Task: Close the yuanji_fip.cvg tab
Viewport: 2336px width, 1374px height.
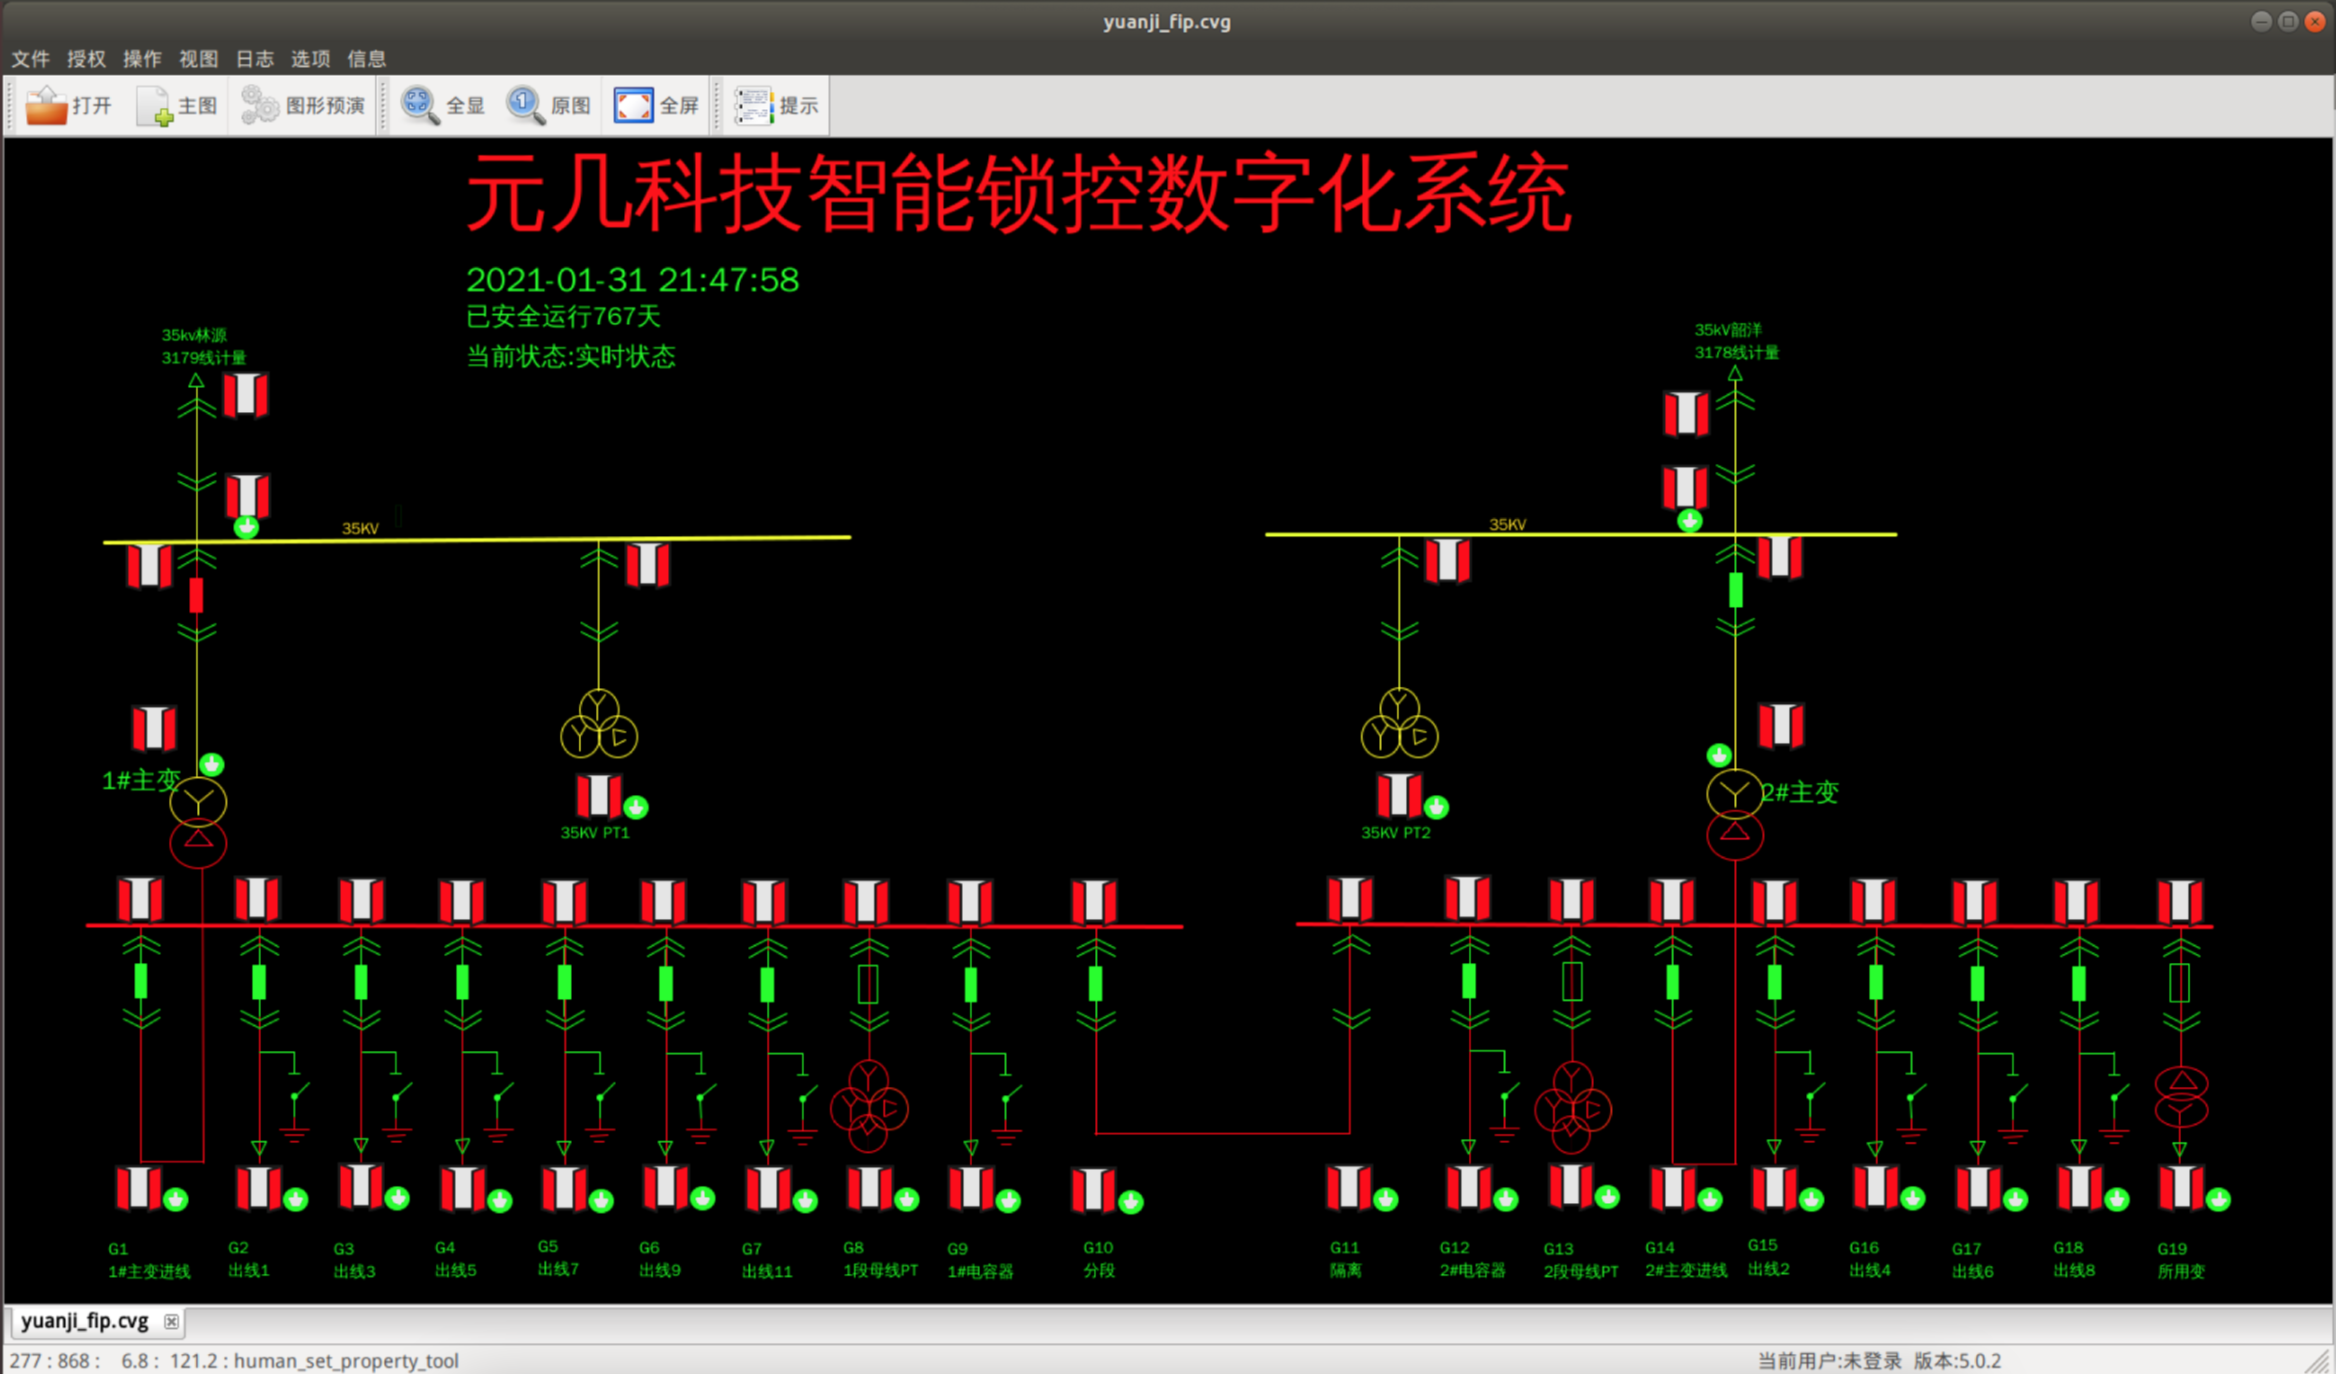Action: (x=172, y=1322)
